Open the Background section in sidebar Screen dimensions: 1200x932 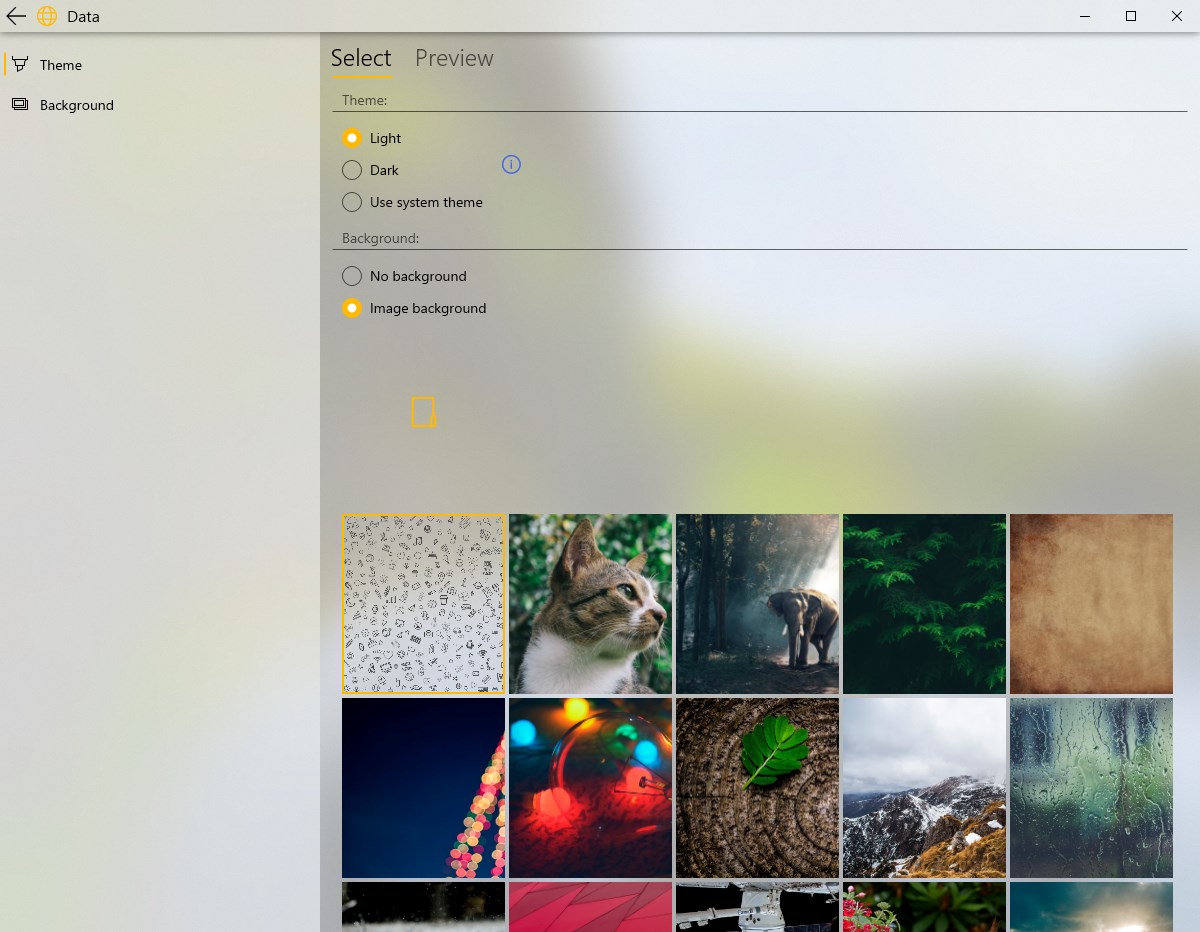(x=160, y=105)
